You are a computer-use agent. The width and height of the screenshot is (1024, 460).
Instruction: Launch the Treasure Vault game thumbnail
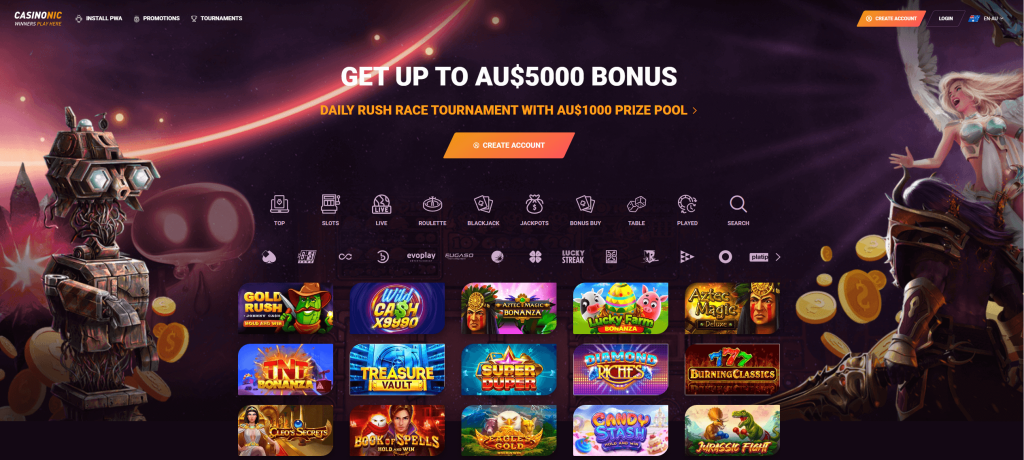[397, 369]
